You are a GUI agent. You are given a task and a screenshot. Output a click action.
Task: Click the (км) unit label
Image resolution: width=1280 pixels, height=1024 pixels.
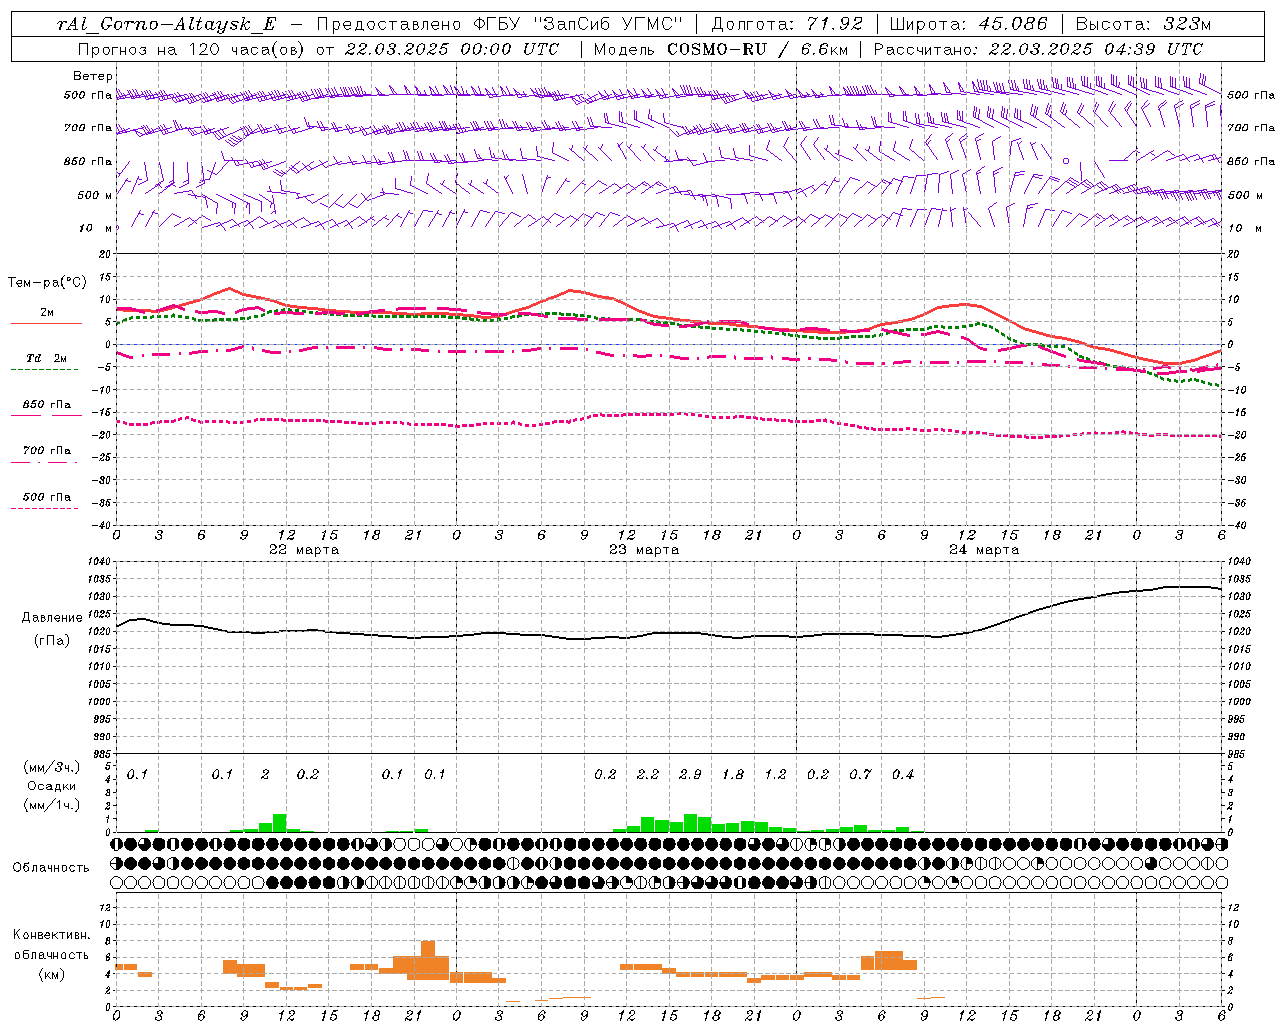pyautogui.click(x=51, y=974)
